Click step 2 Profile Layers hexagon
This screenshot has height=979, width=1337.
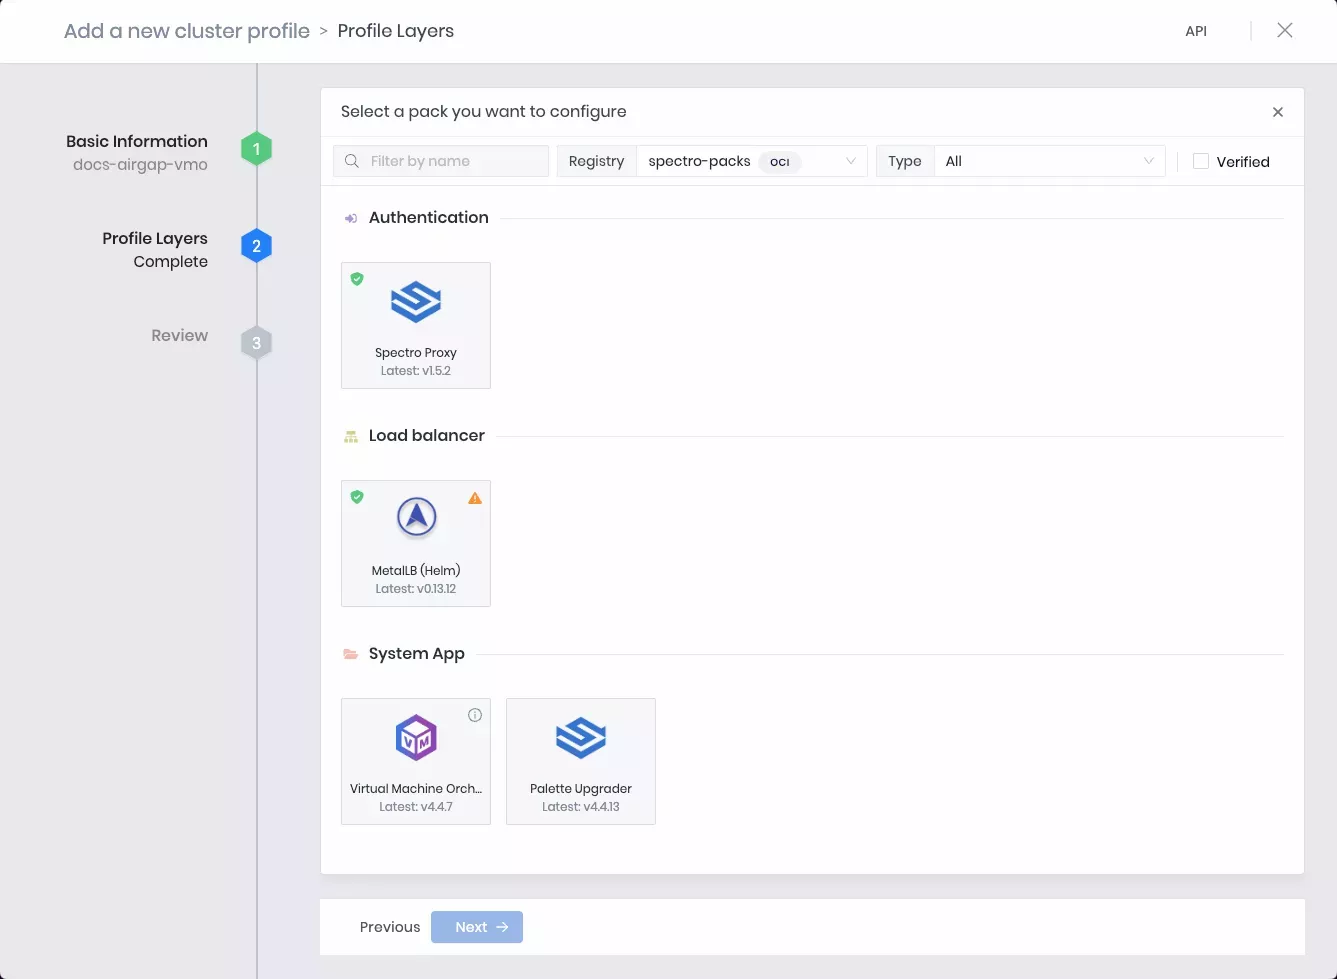[256, 245]
